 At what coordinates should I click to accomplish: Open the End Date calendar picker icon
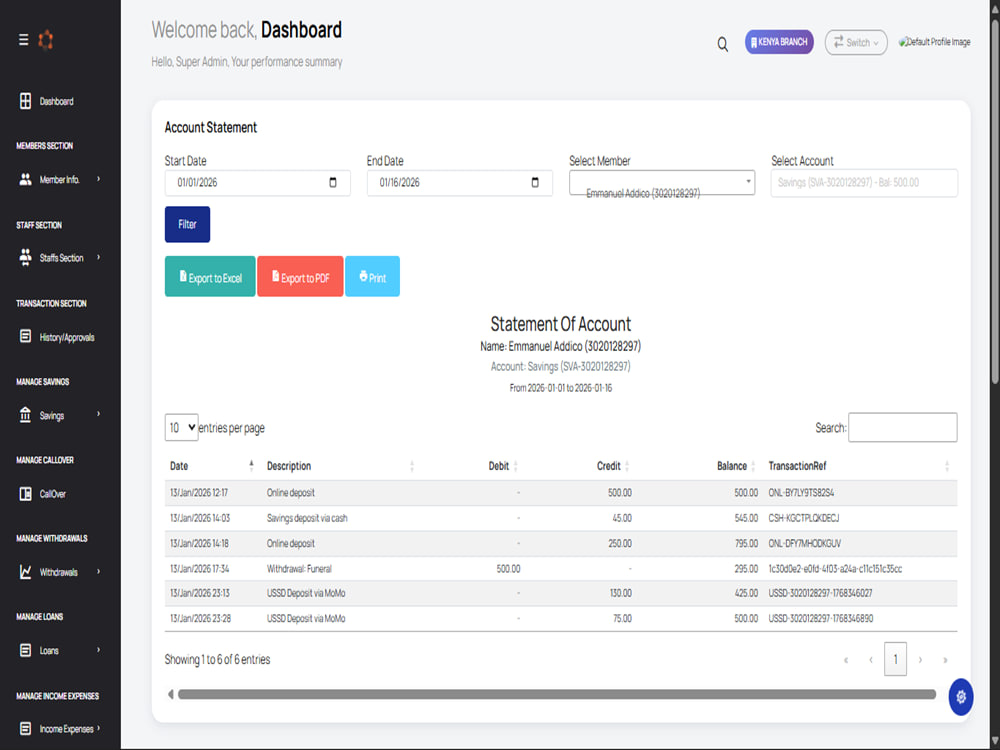(x=535, y=182)
